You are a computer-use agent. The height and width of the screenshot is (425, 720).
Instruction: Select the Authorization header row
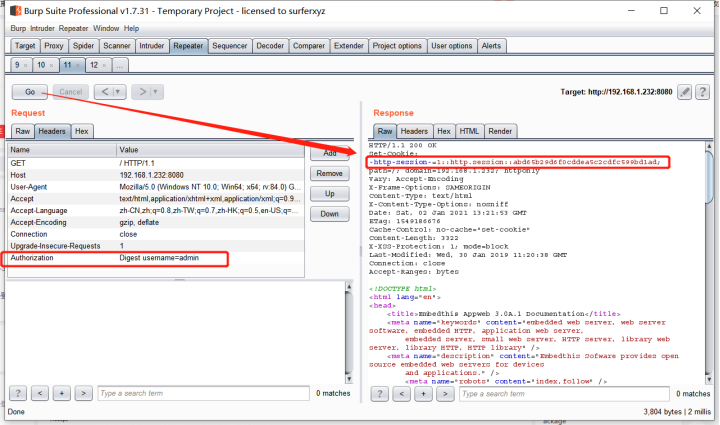156,258
